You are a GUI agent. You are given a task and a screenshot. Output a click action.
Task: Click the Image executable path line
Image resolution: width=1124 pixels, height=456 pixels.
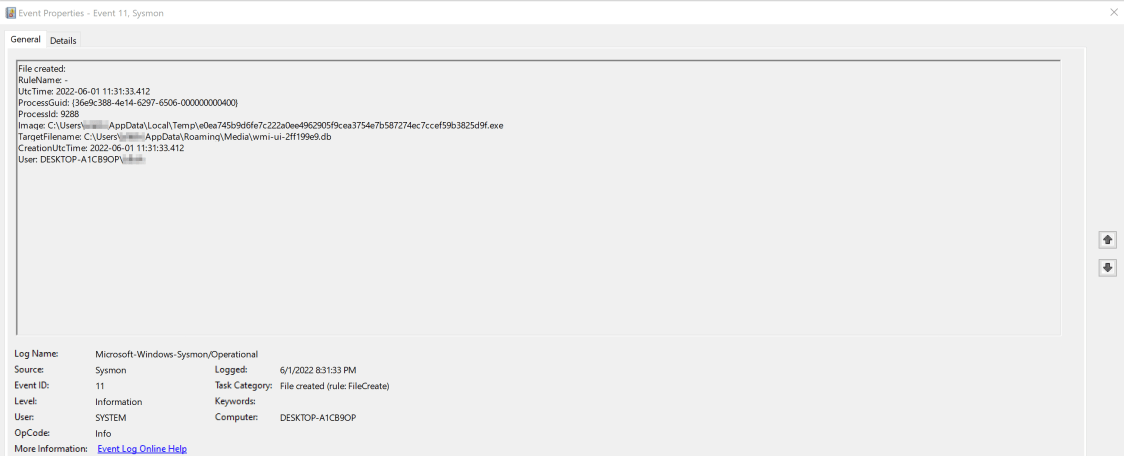[260, 125]
